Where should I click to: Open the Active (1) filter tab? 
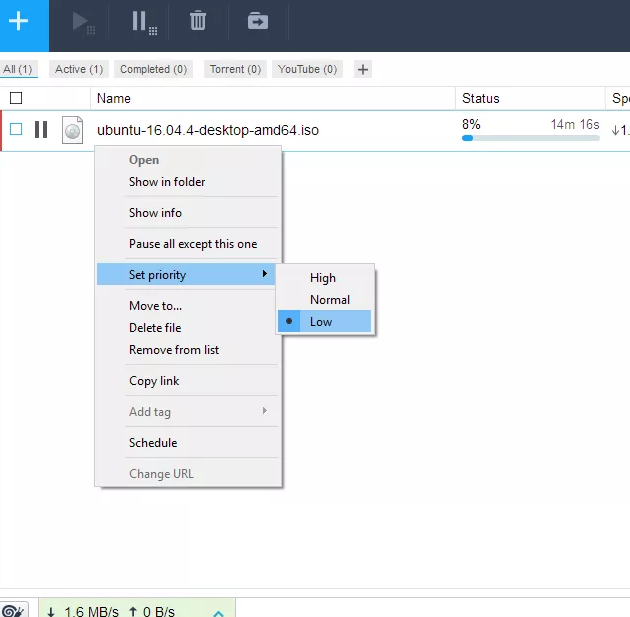tap(79, 69)
